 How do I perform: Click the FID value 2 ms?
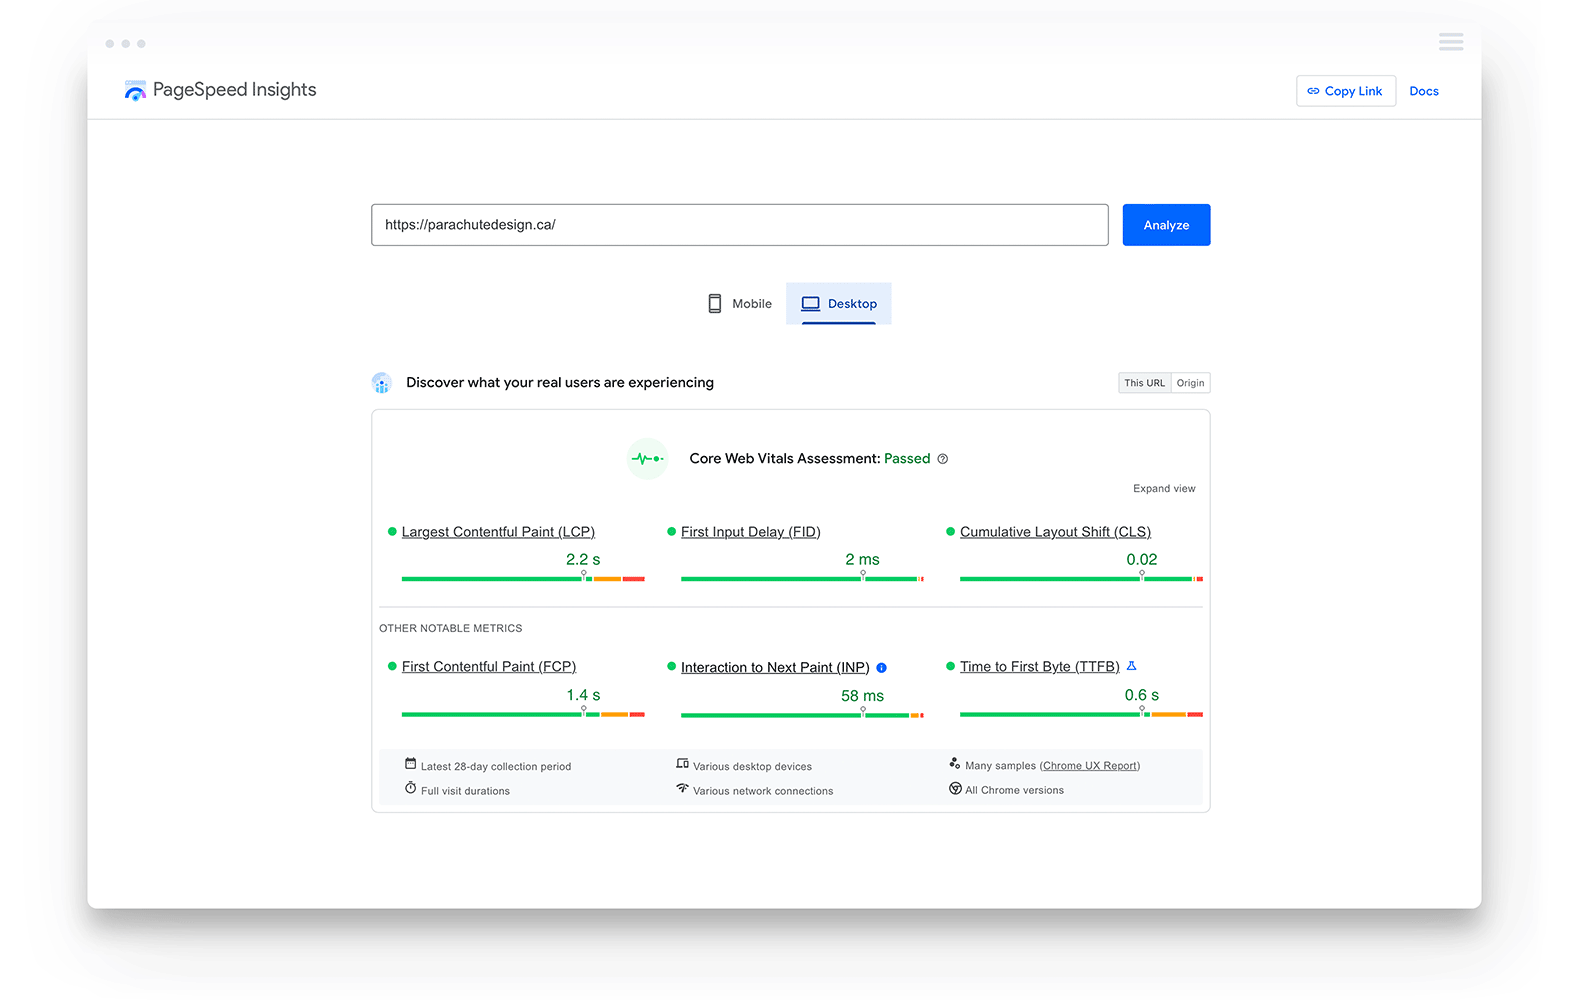862,560
